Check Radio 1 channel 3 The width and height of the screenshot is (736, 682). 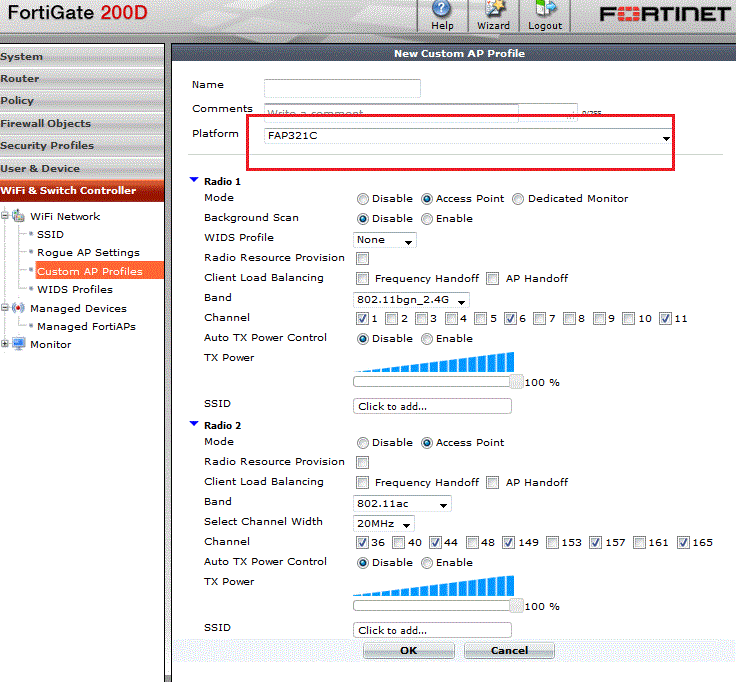(422, 319)
